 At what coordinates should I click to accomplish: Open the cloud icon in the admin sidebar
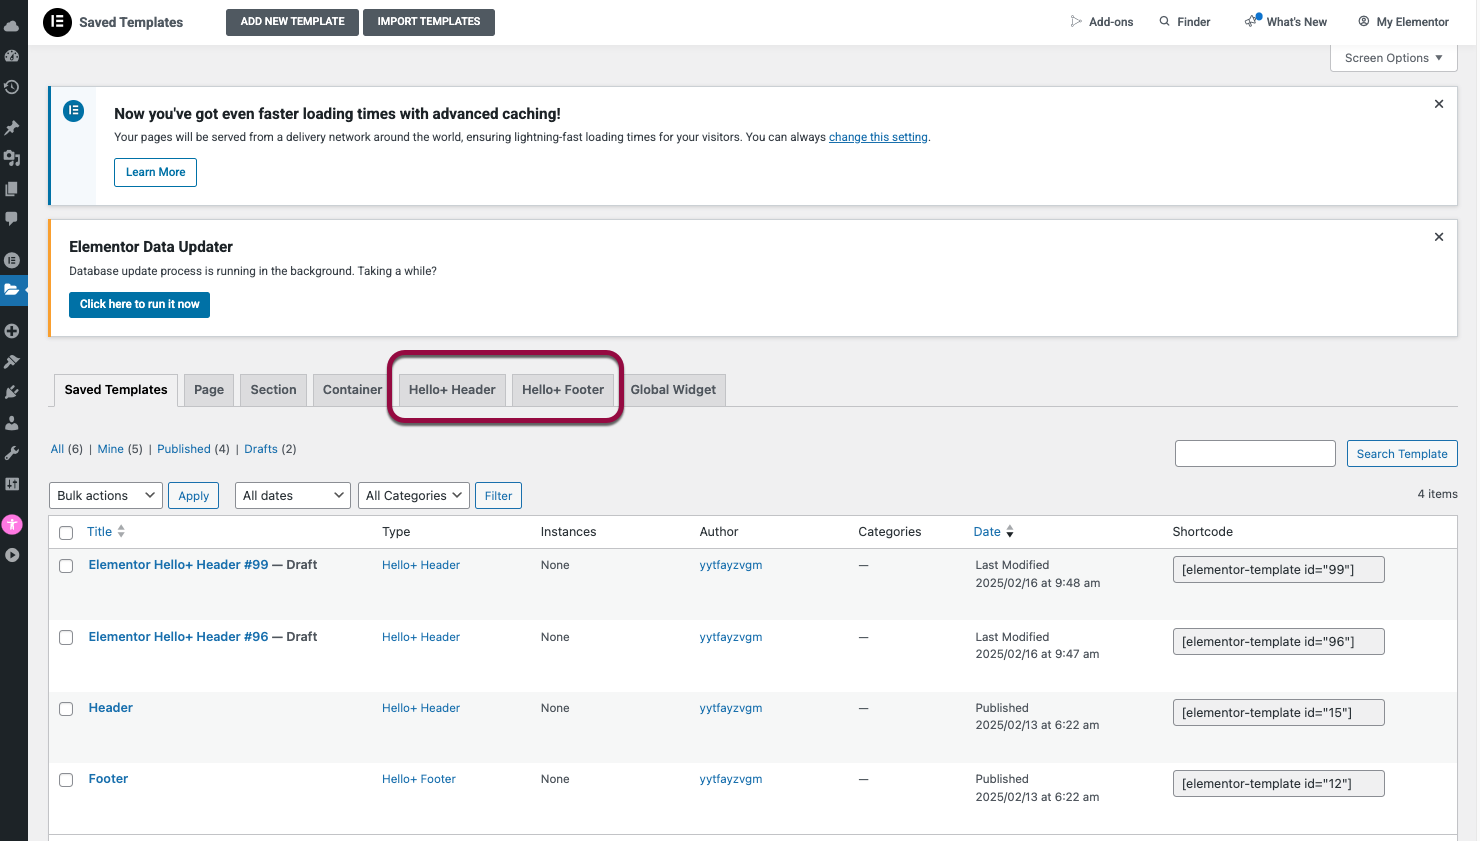12,25
